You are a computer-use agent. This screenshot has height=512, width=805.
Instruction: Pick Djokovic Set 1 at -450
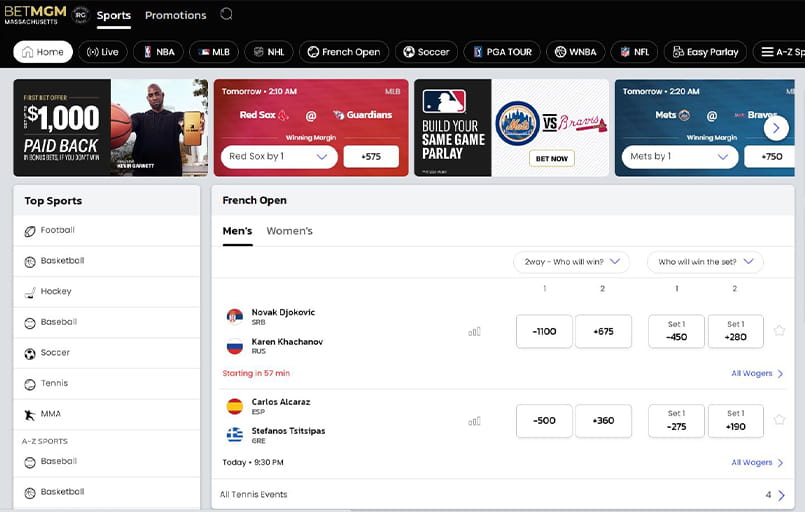click(x=676, y=331)
